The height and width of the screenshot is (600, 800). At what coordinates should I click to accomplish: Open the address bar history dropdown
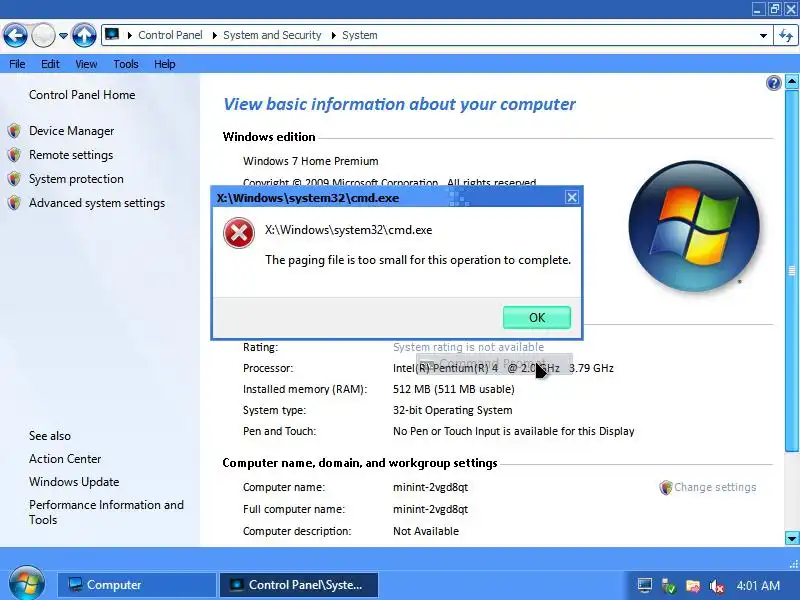tap(763, 36)
